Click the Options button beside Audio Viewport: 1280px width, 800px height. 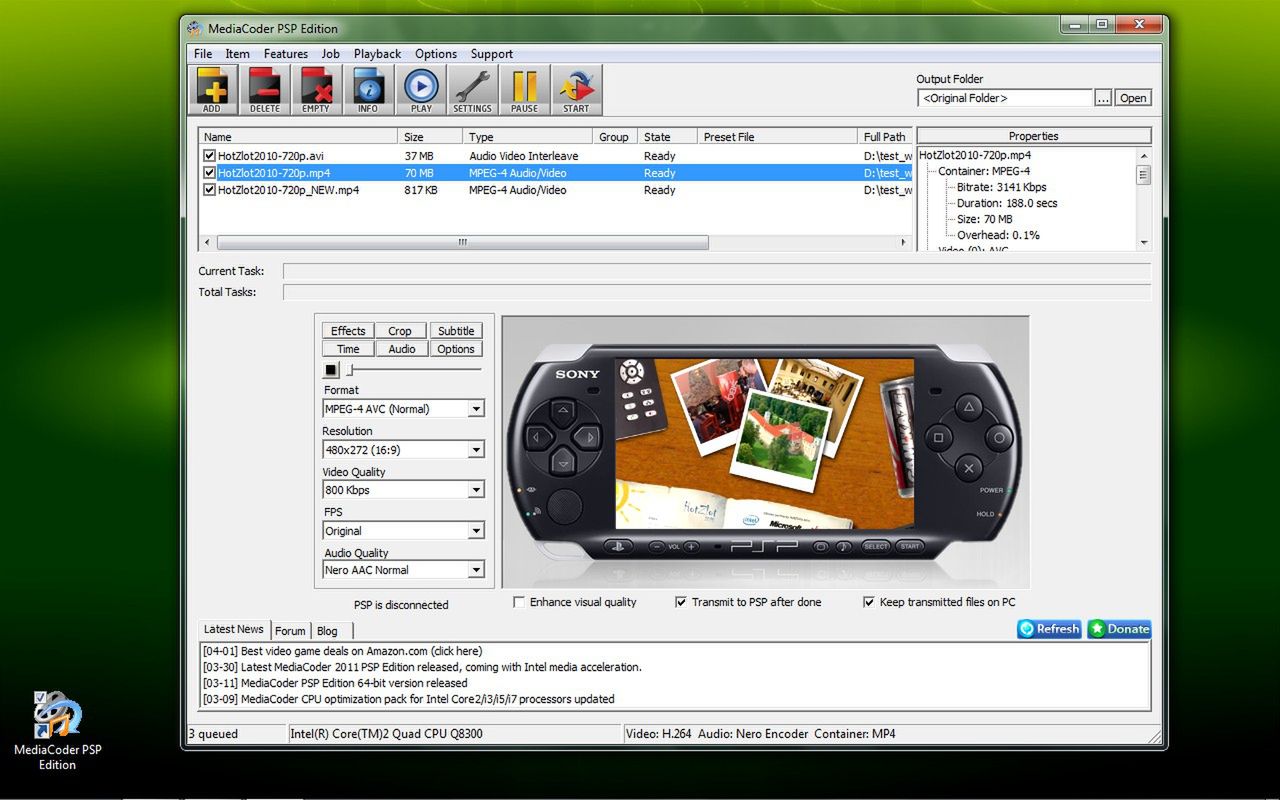tap(456, 349)
